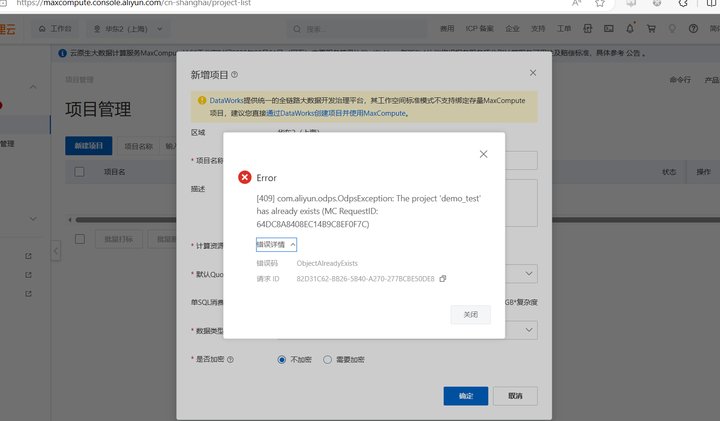Click the error code text ObjectAlreadyExists
The image size is (720, 421).
tap(327, 263)
